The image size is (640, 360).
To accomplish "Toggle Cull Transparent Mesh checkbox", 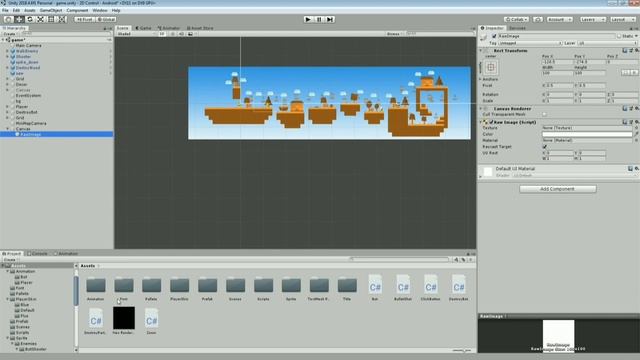I will 544,115.
